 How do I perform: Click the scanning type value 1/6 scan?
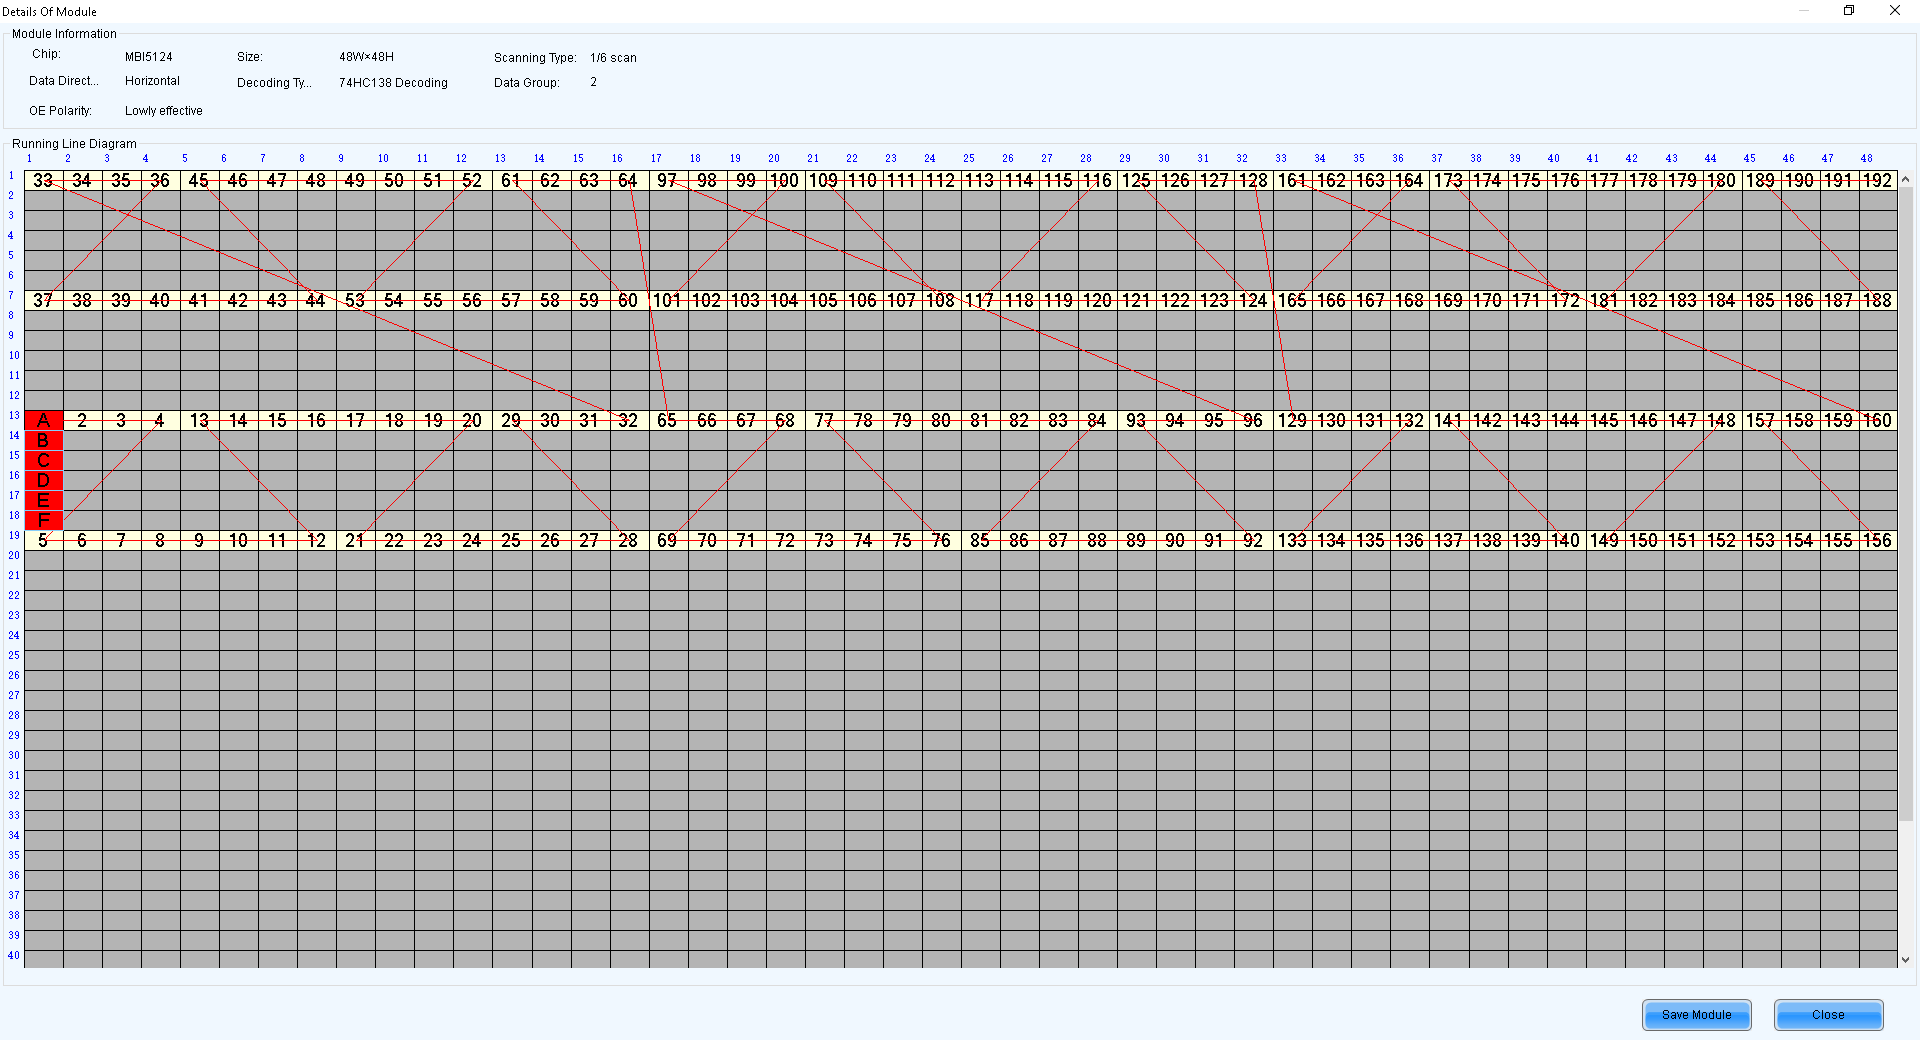coord(613,58)
